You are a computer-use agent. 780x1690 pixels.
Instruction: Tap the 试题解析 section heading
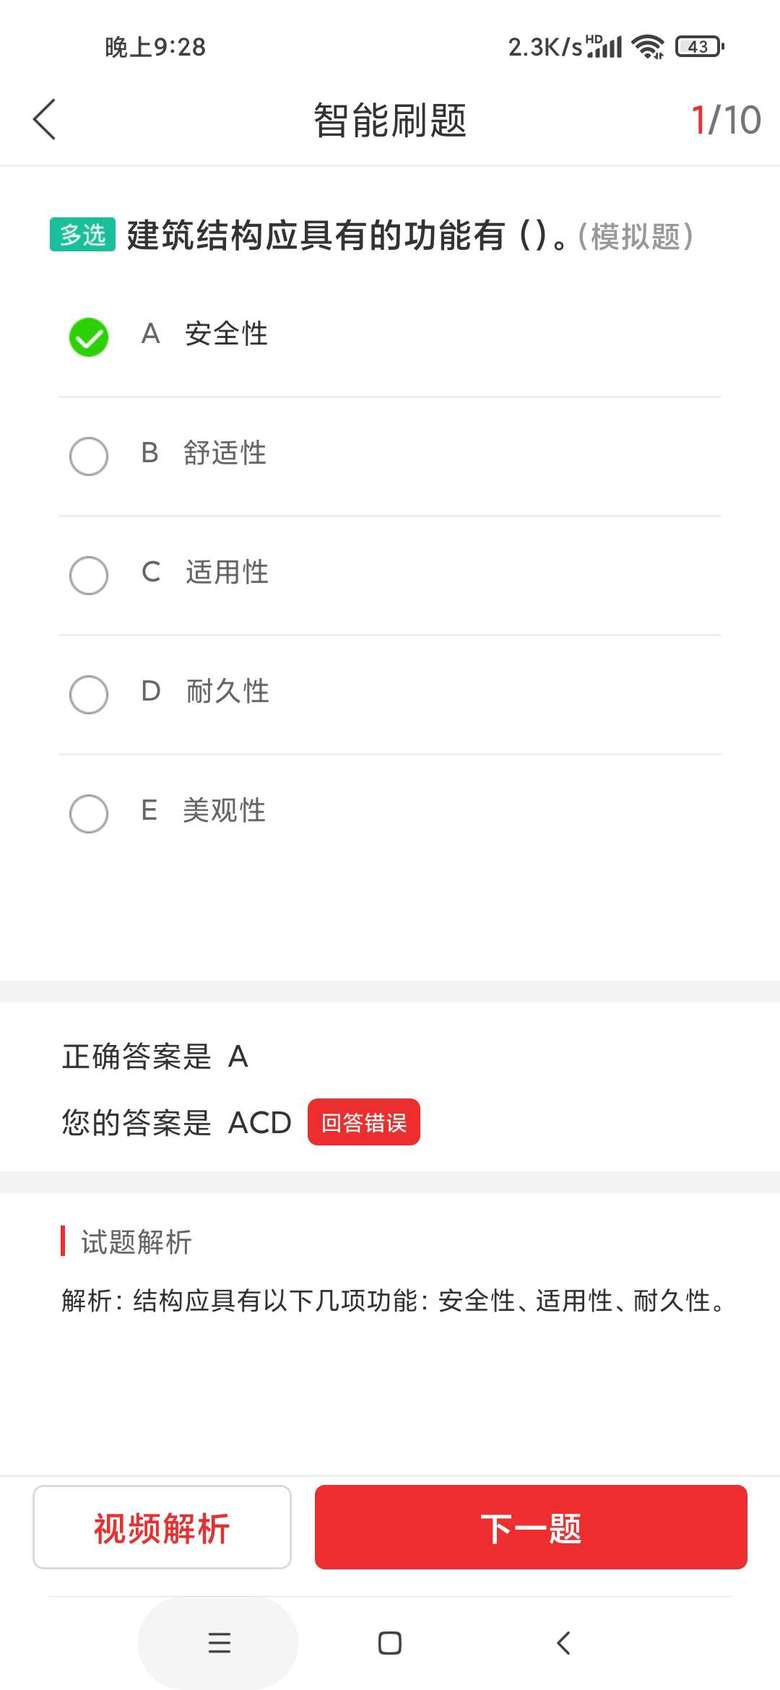point(136,1242)
